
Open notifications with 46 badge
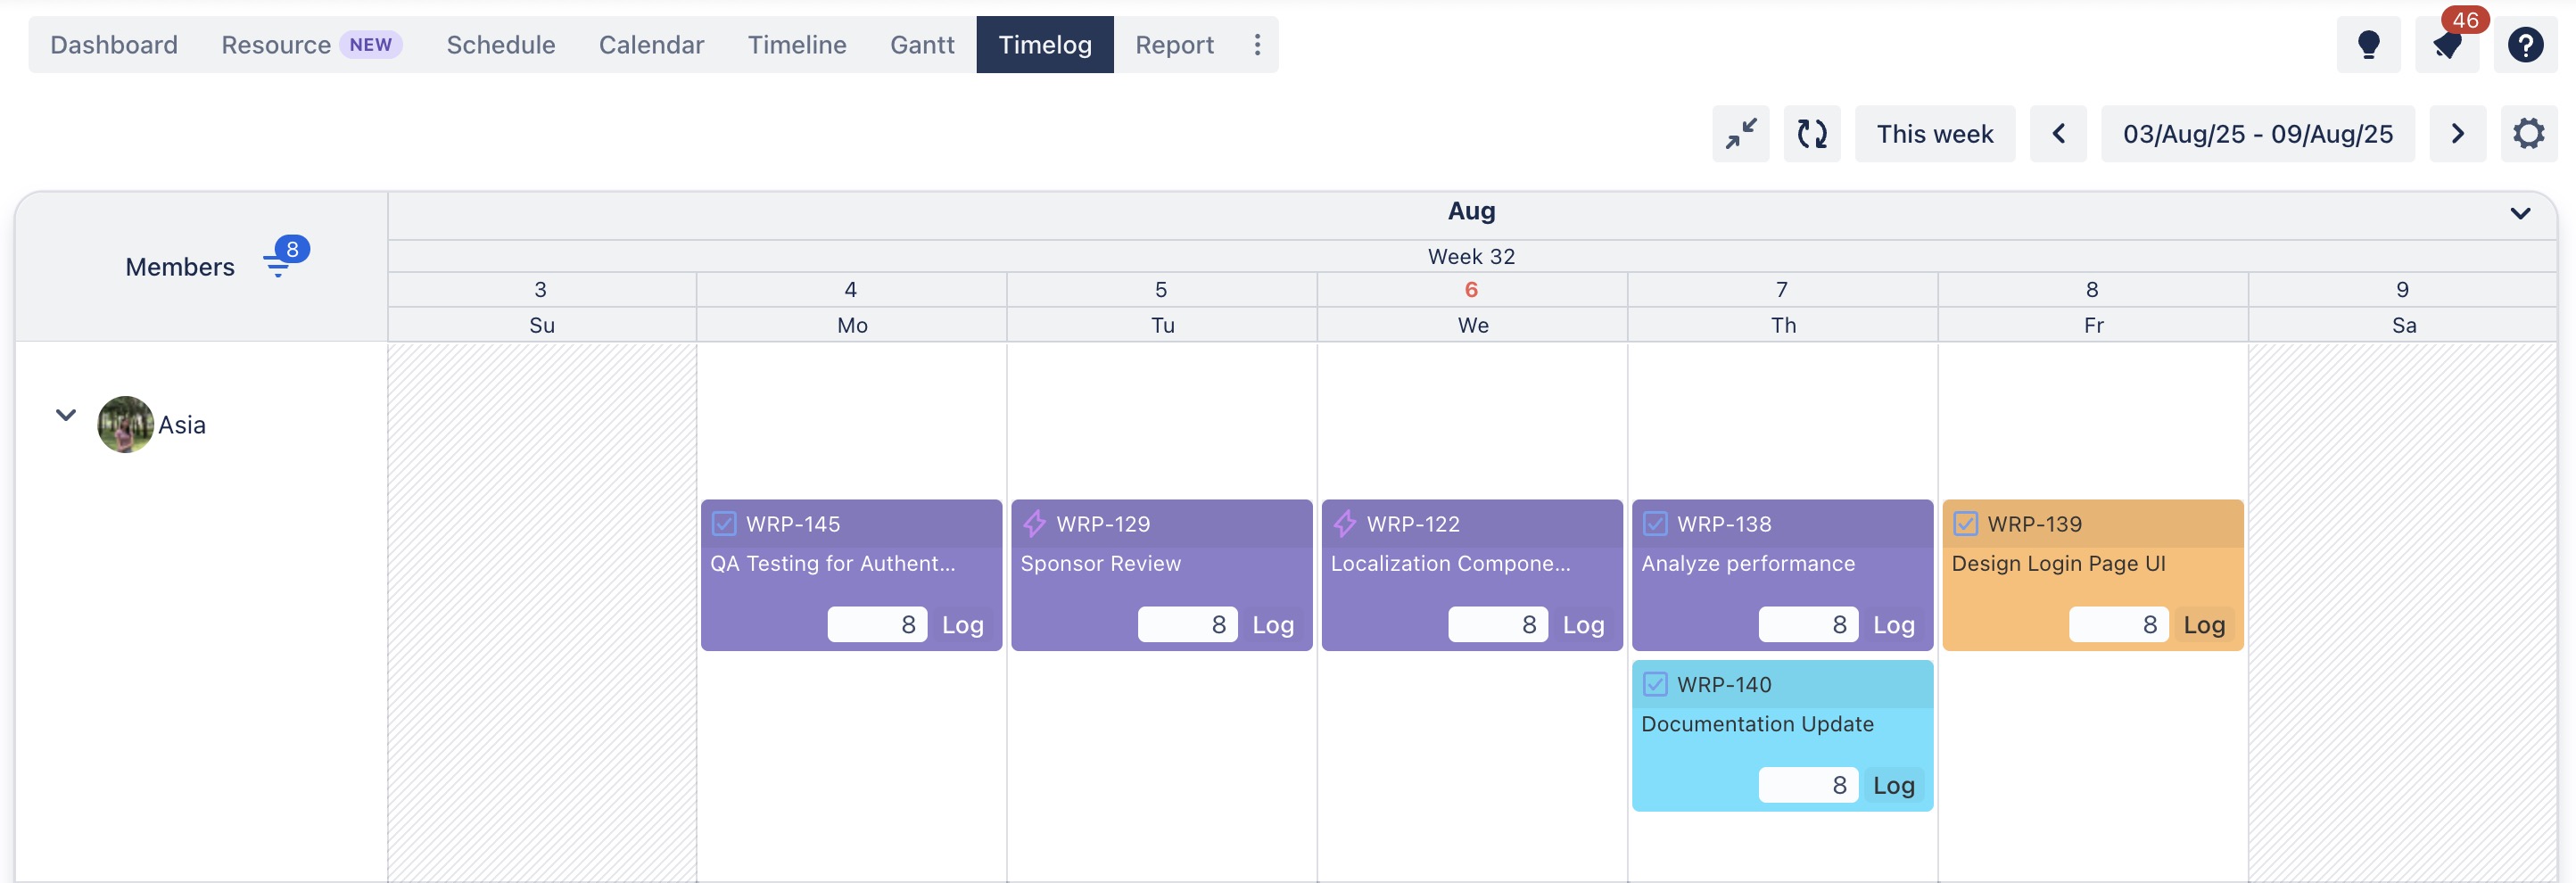[x=2446, y=45]
